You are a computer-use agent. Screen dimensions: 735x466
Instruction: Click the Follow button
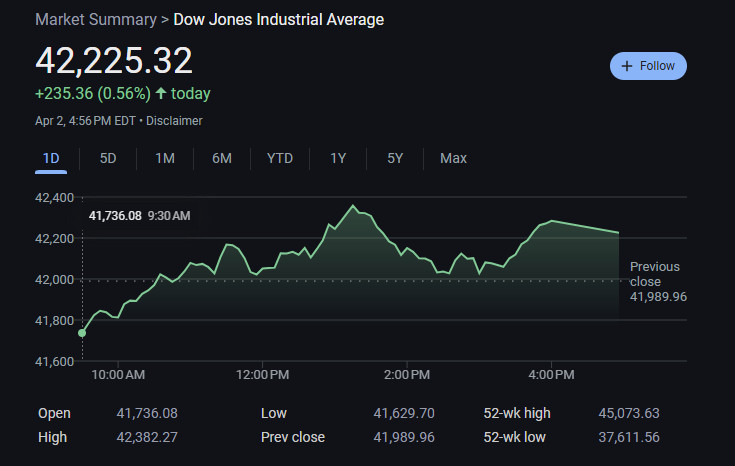tap(648, 66)
